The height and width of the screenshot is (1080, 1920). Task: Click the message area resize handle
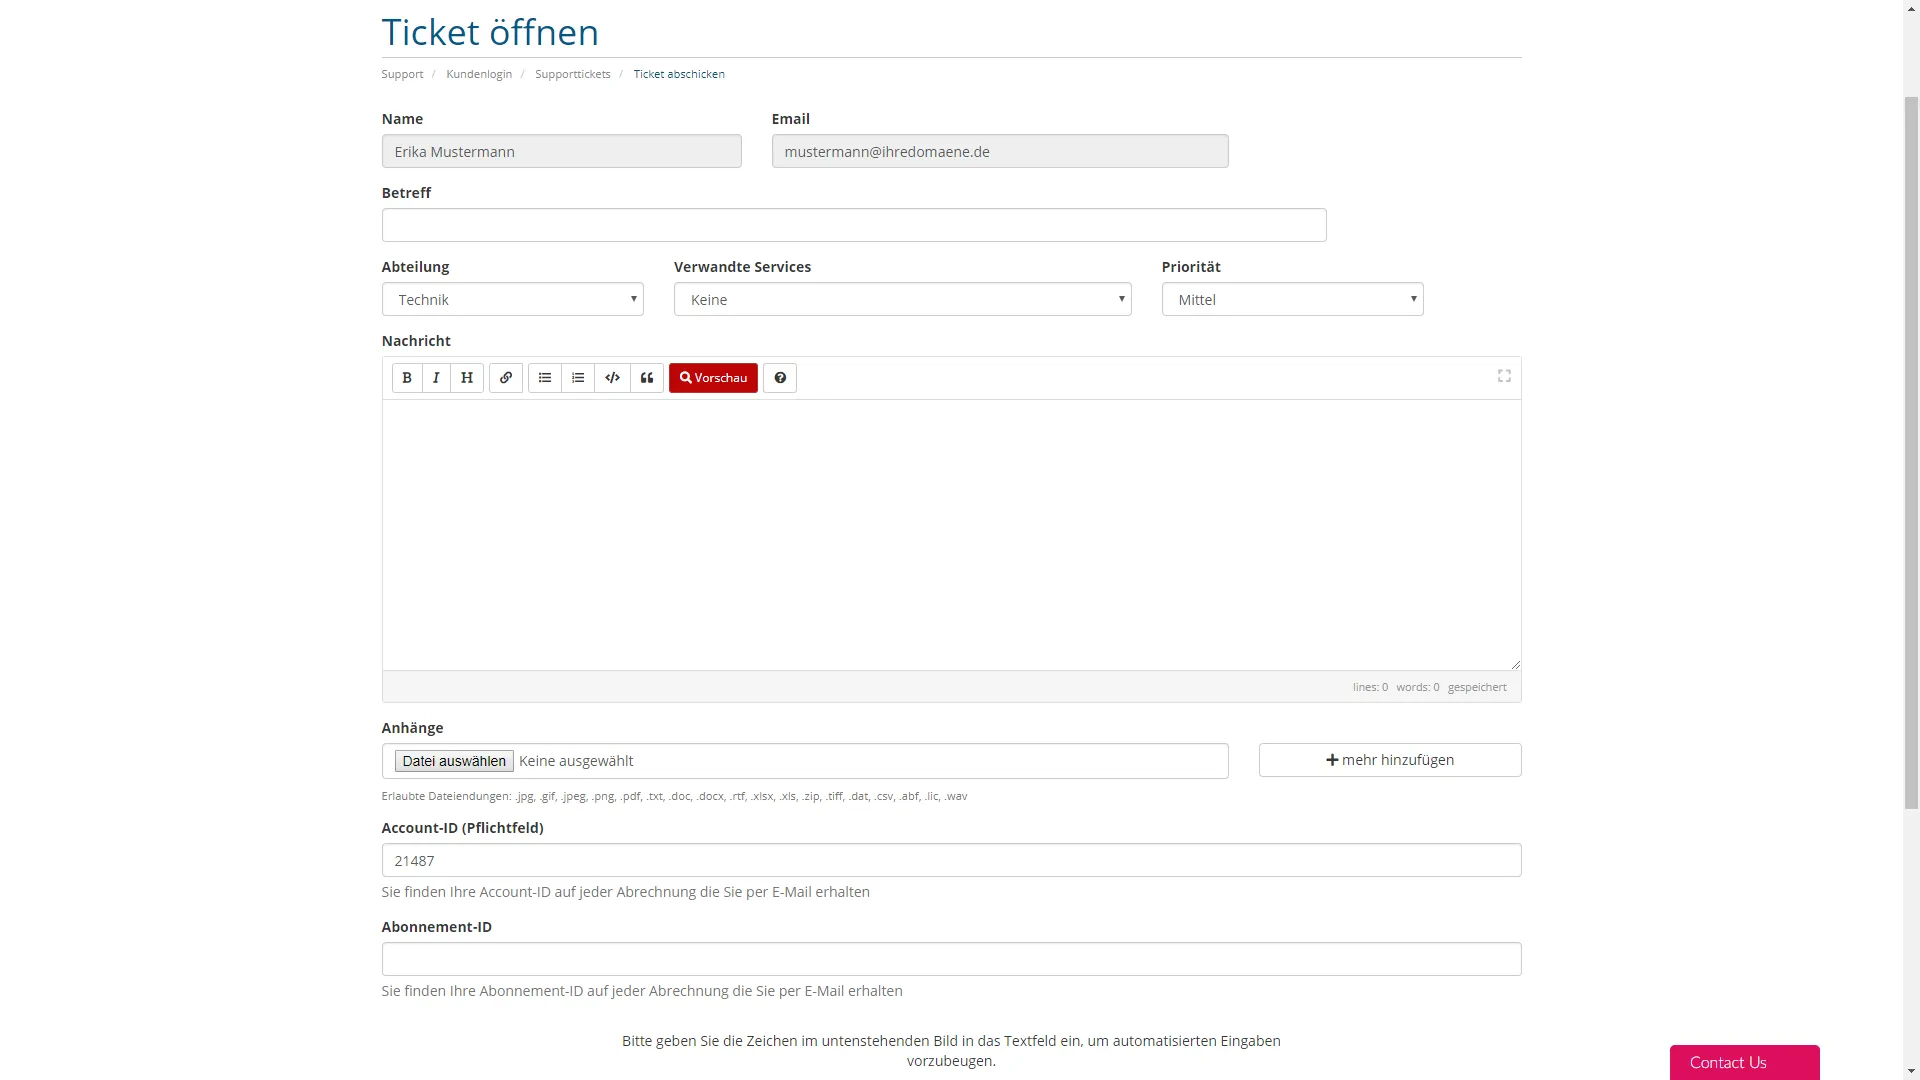tap(1515, 664)
